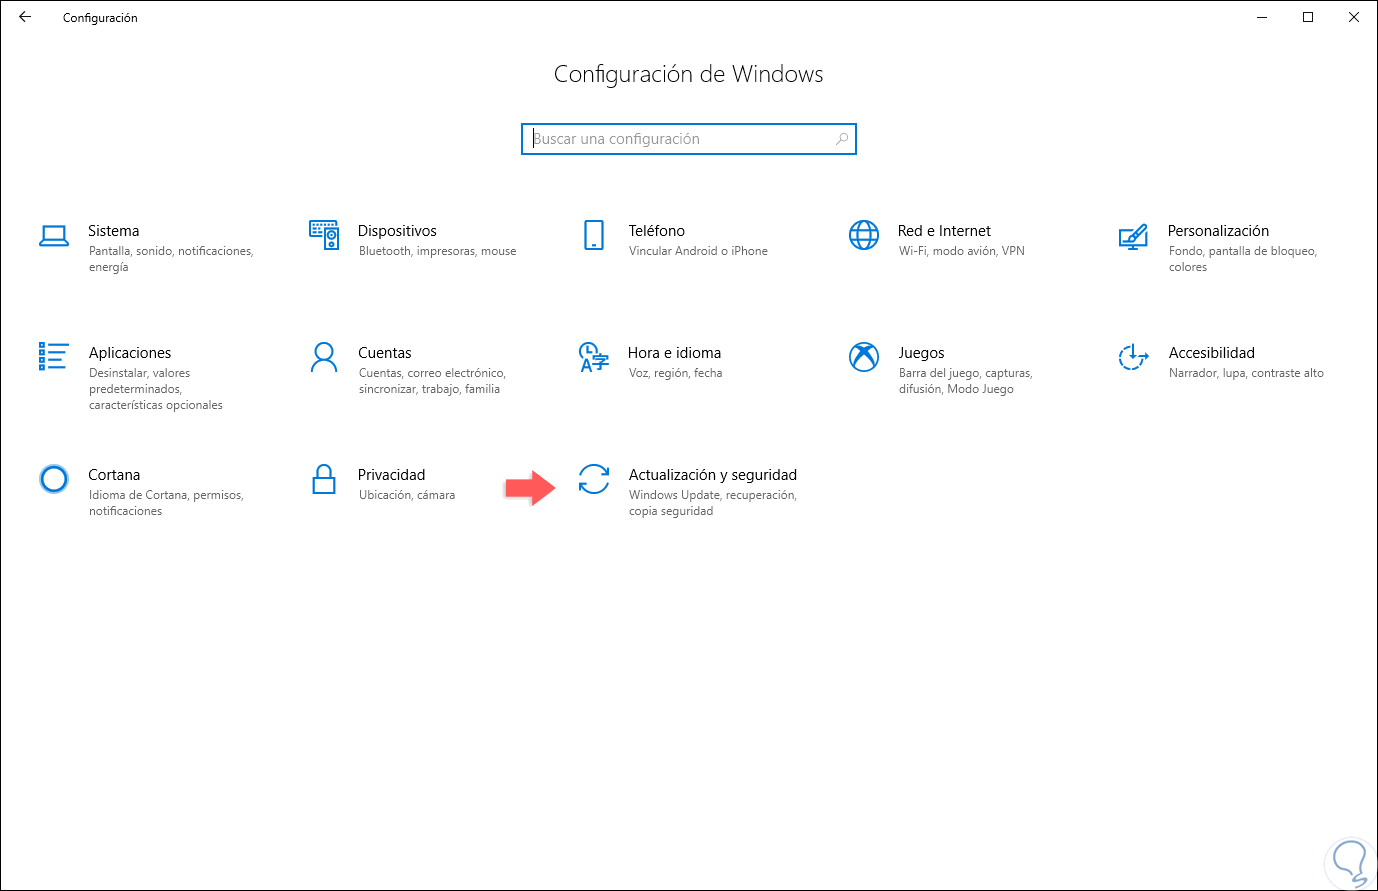
Task: Open the Teléfono phone icon
Action: coord(594,235)
